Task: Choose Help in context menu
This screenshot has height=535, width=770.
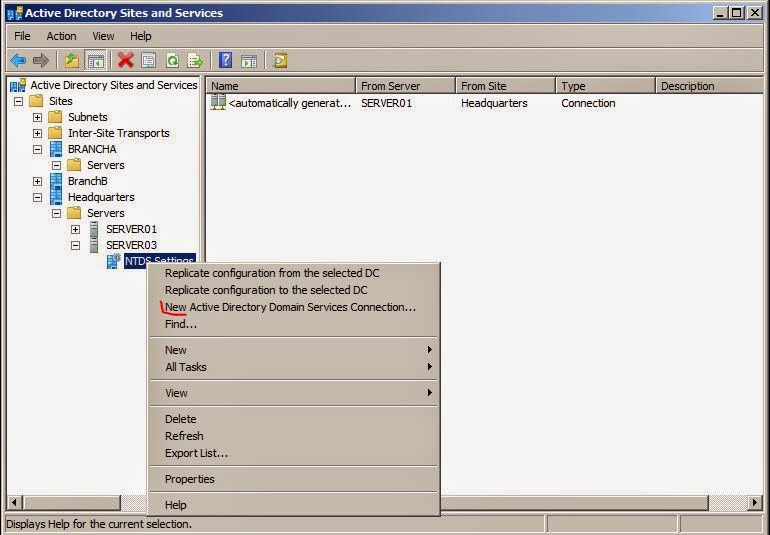Action: tap(294, 505)
